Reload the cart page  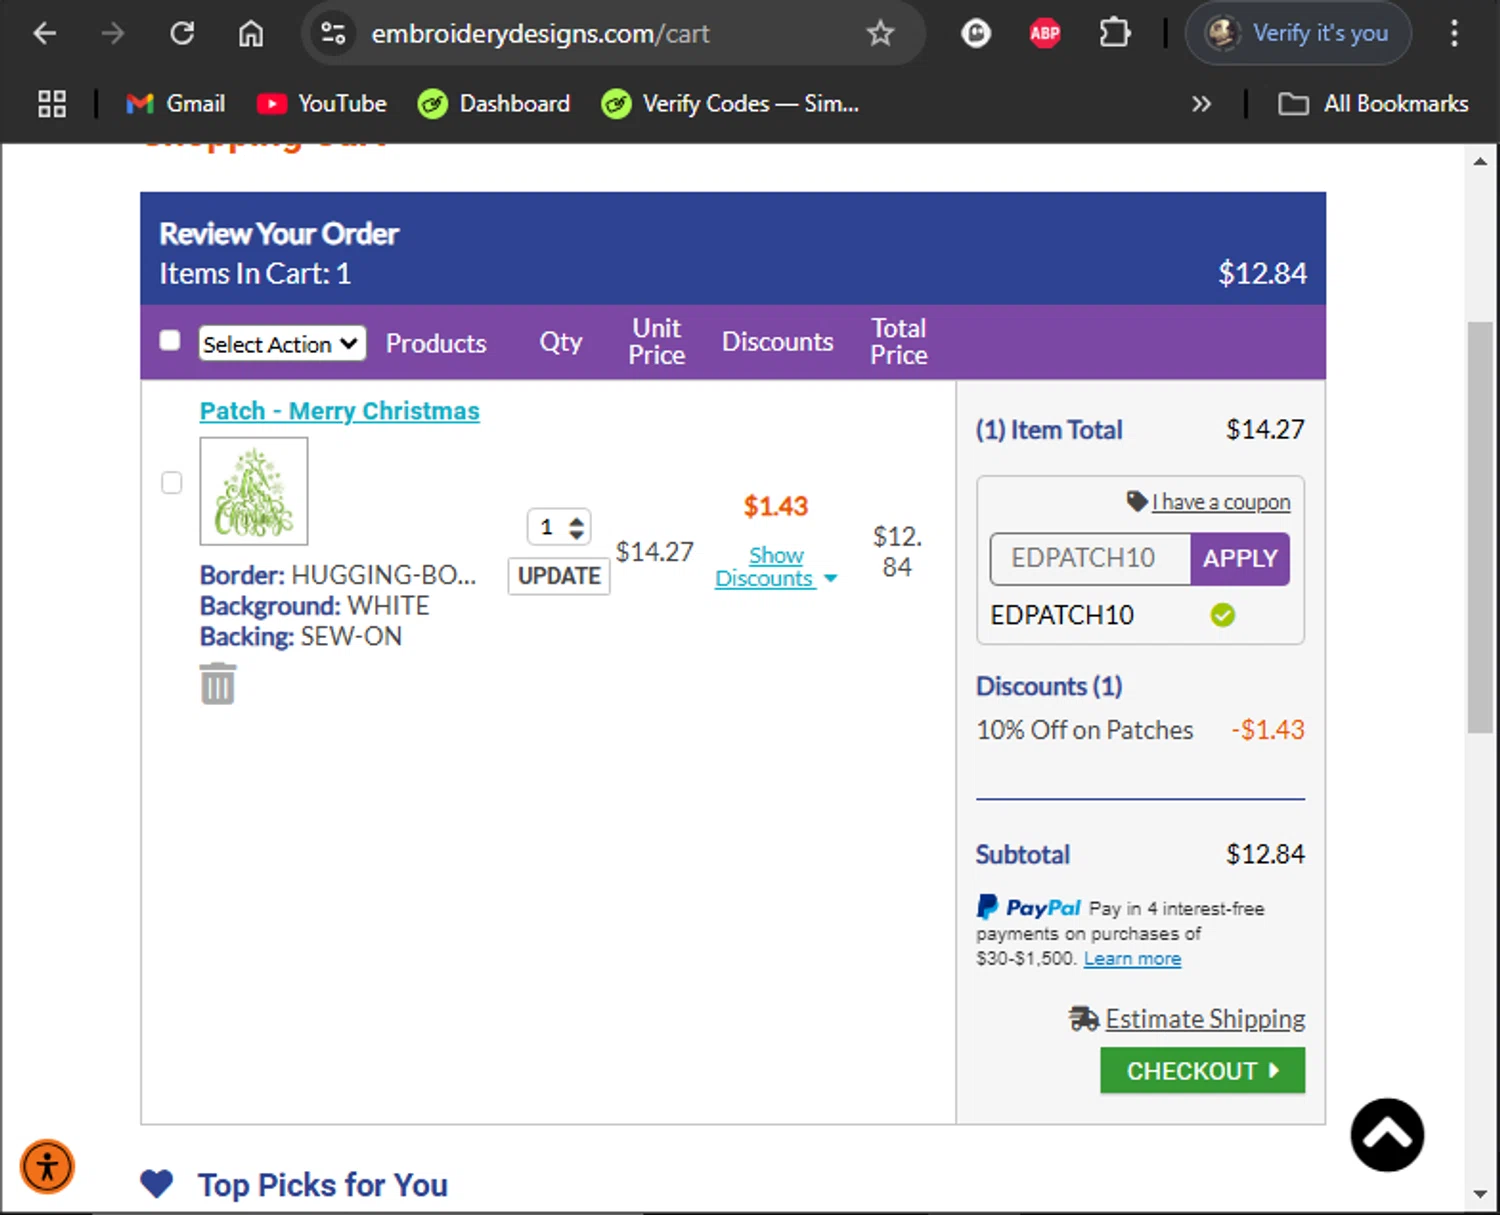tap(182, 34)
